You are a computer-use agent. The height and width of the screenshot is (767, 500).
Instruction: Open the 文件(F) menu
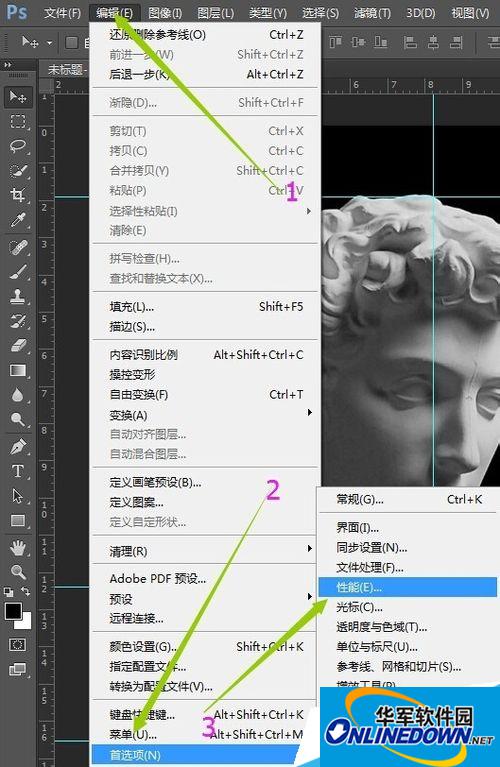click(x=63, y=13)
